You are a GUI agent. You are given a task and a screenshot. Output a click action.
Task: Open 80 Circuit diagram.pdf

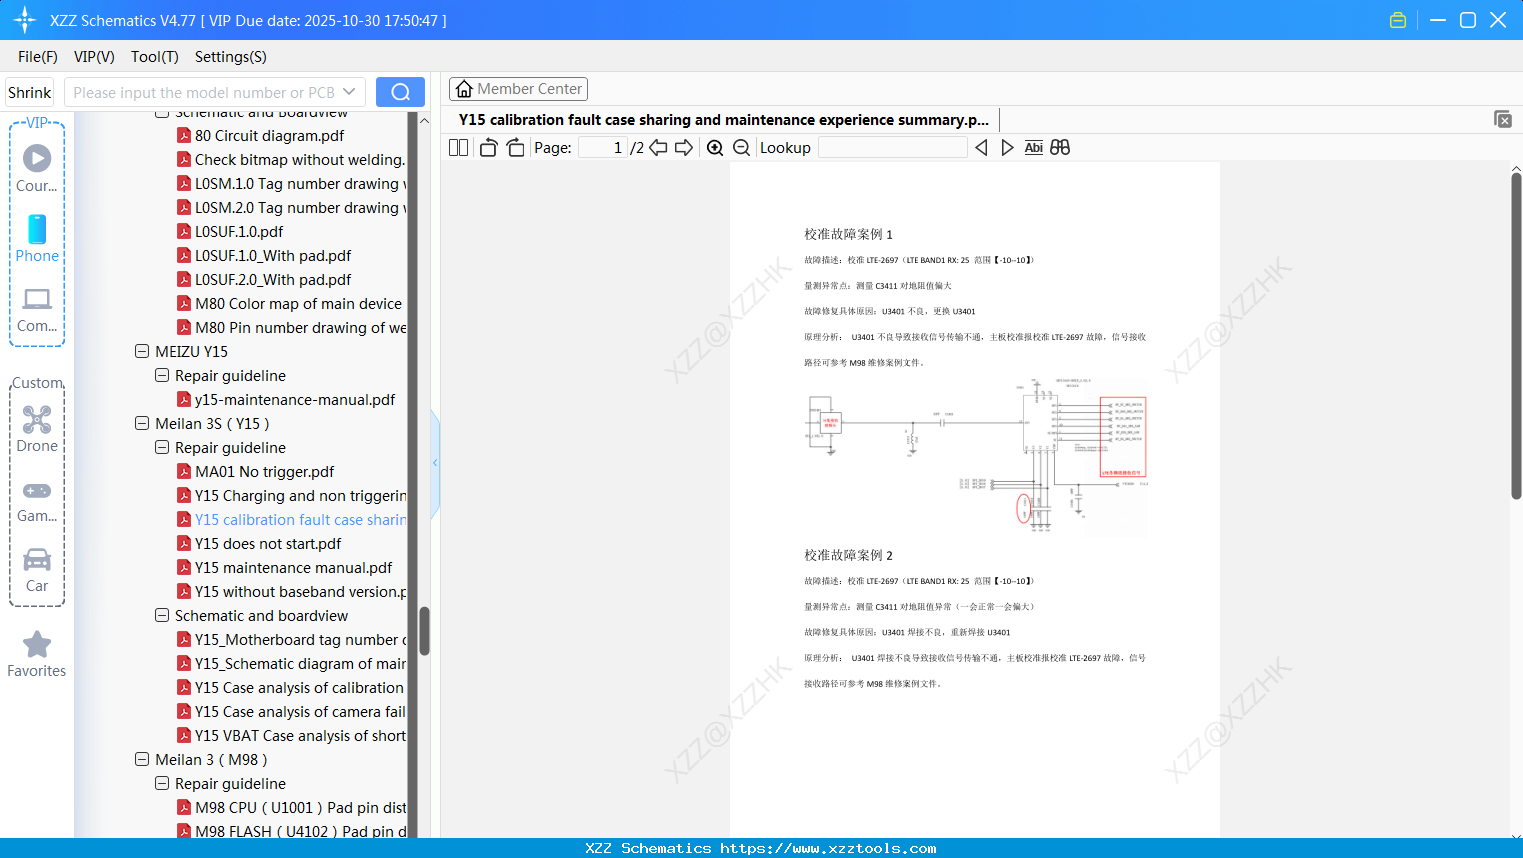click(270, 135)
